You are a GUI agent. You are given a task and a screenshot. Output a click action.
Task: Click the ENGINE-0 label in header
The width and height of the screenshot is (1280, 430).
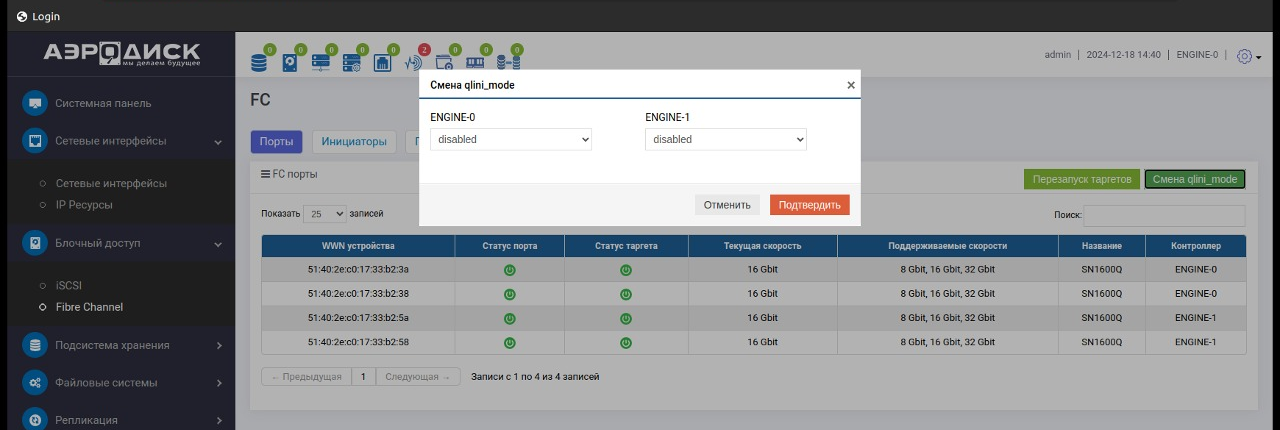pyautogui.click(x=1198, y=55)
